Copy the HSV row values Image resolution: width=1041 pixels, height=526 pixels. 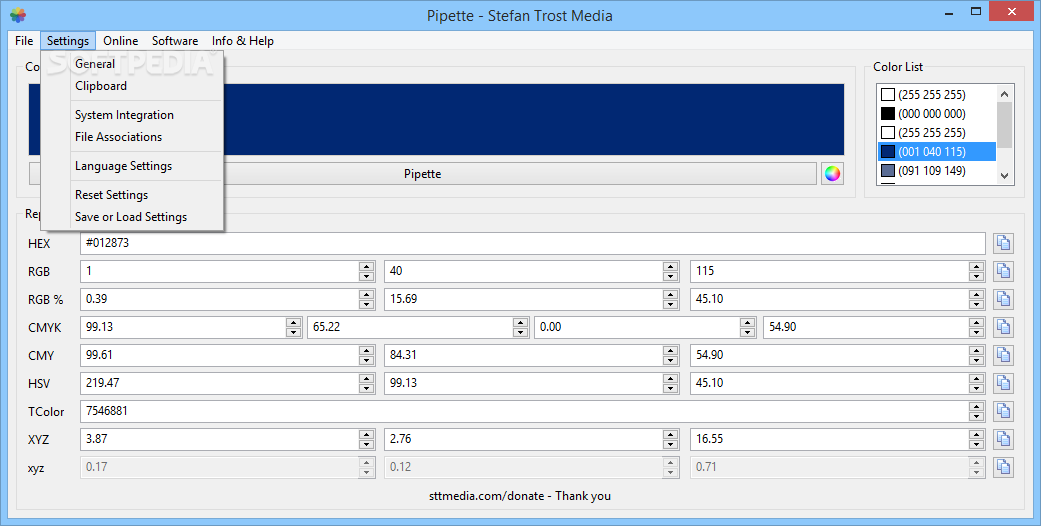tap(1003, 383)
